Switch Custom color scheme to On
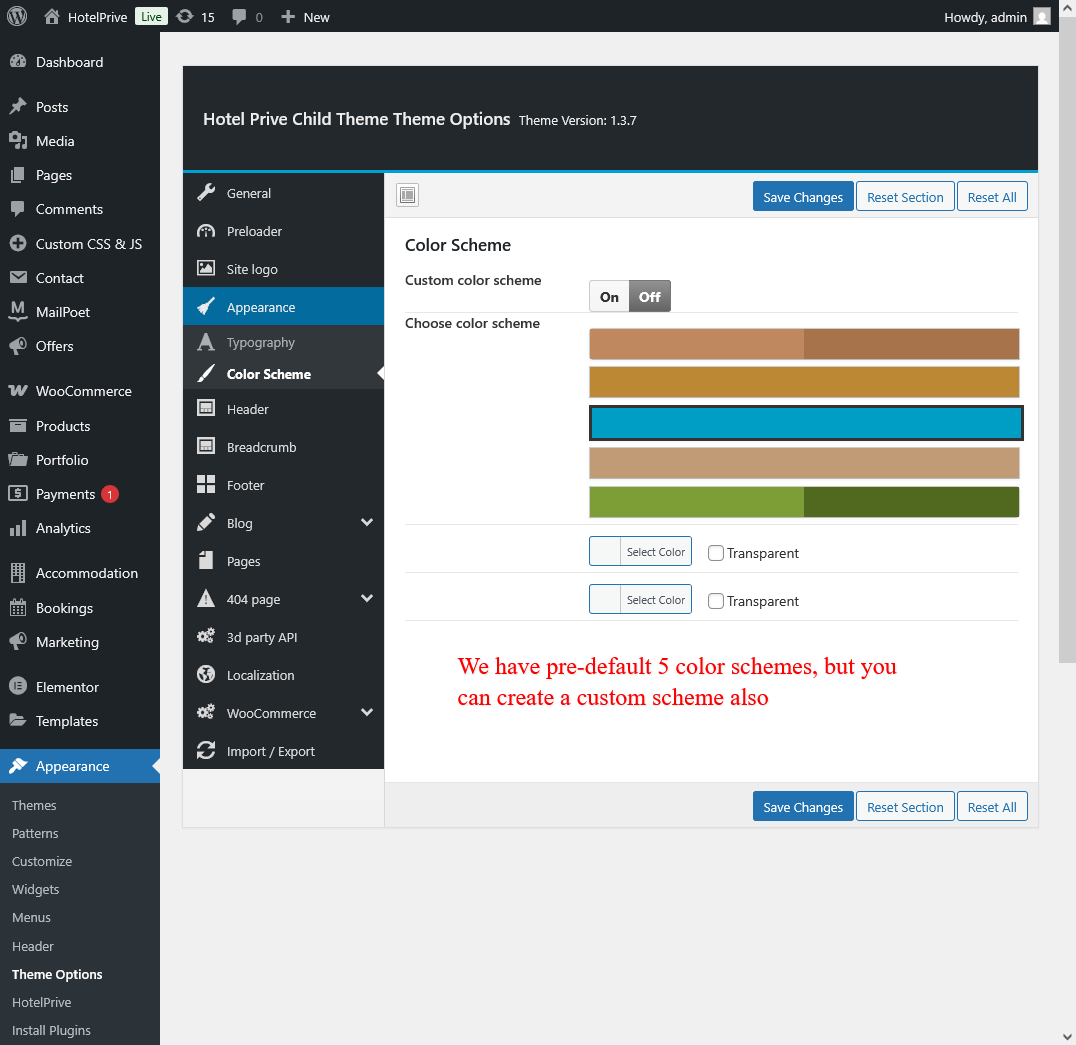Screen dimensions: 1076x1045 [609, 297]
